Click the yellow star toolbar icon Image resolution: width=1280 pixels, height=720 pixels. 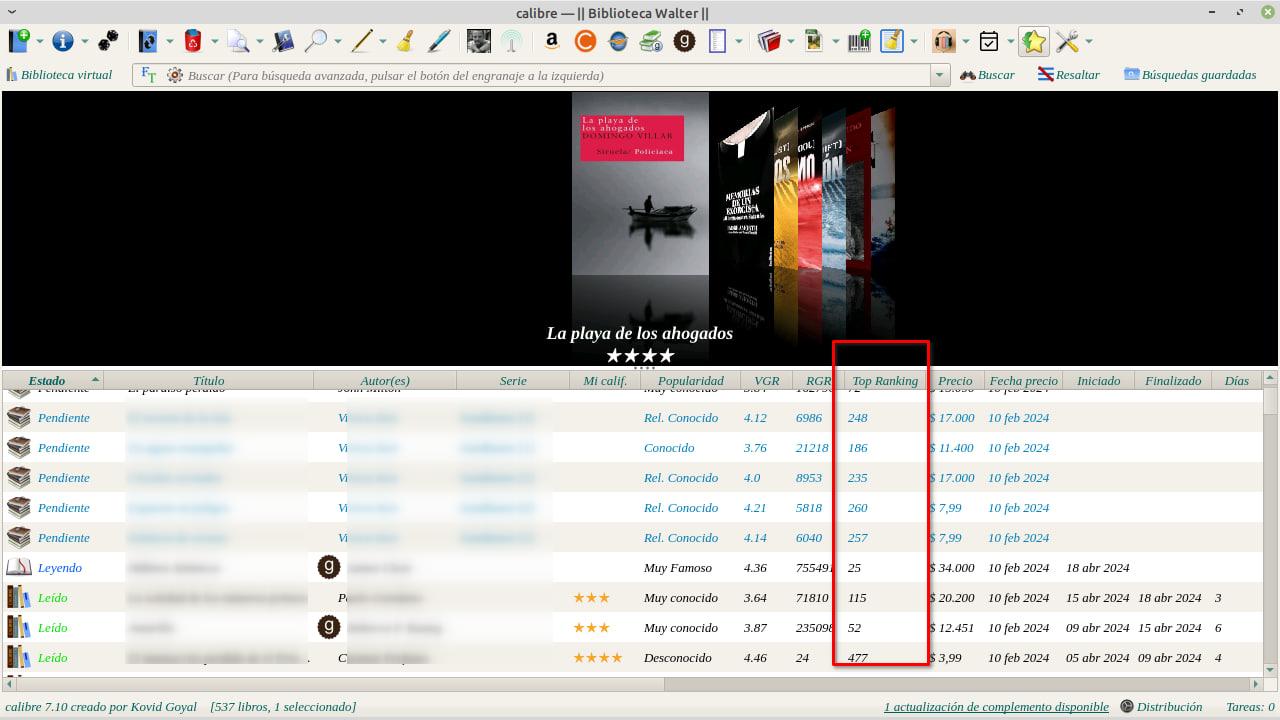[1033, 41]
